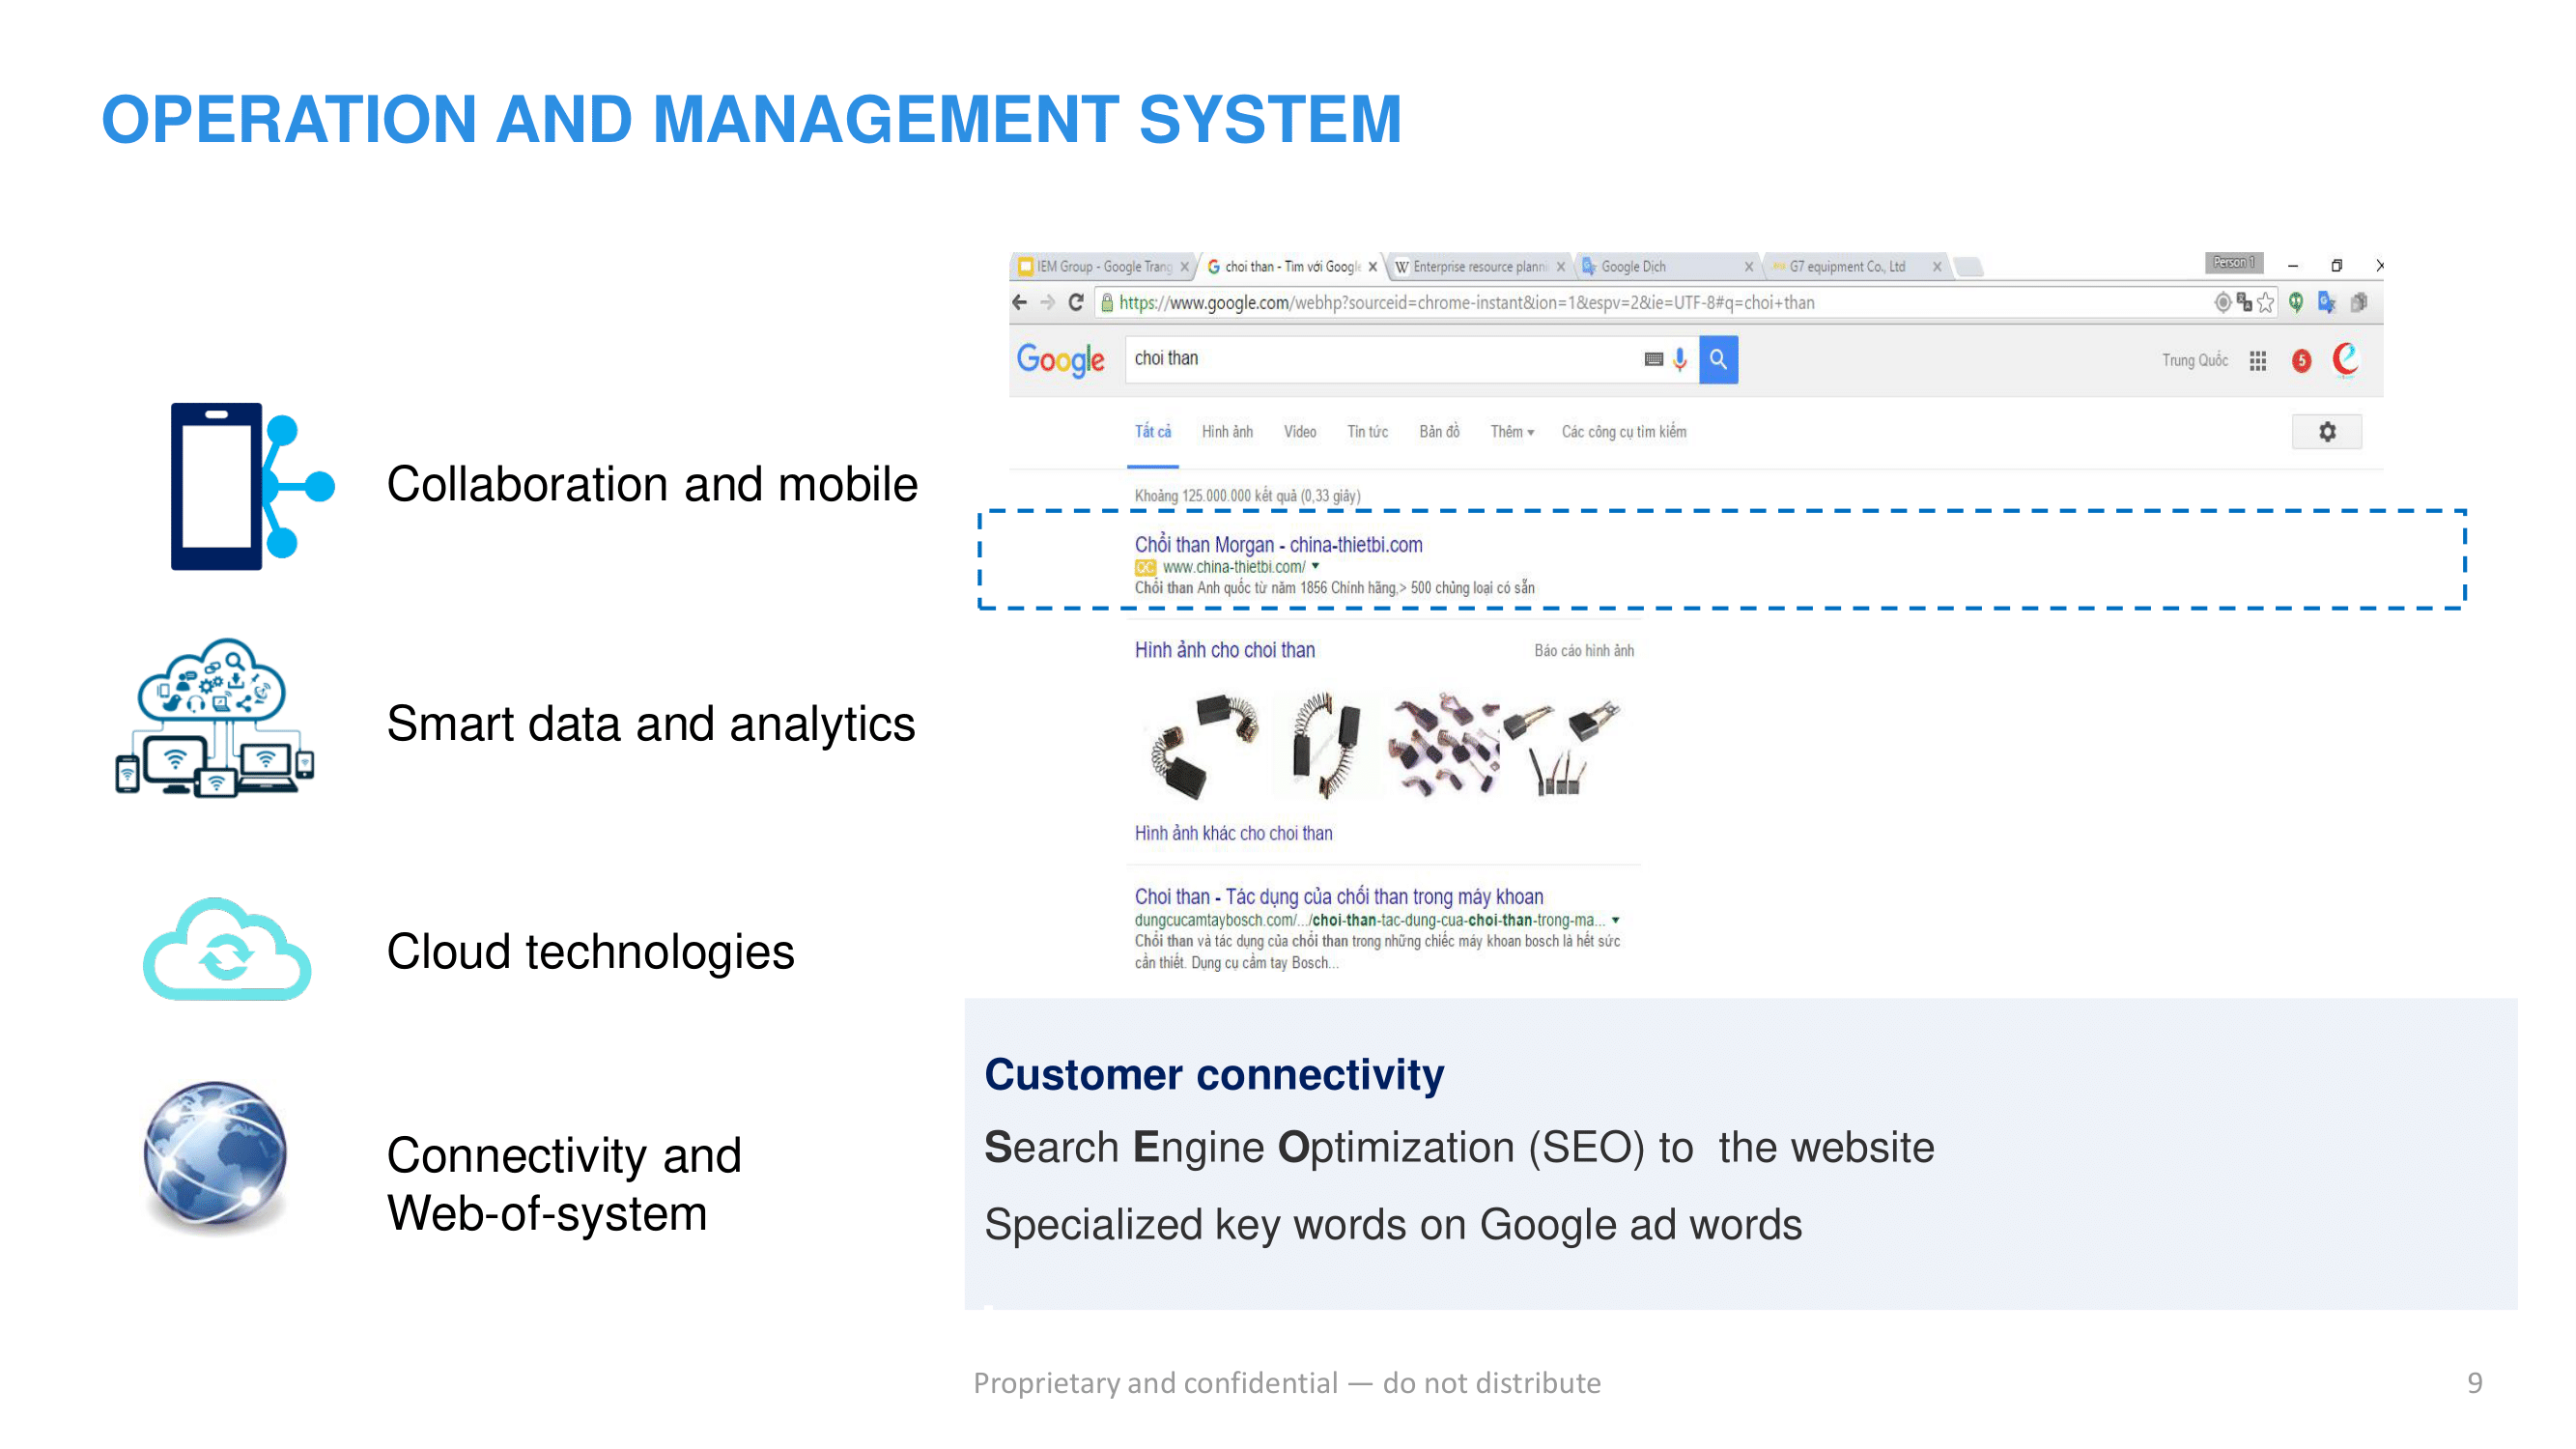Viewport: 2576px width, 1449px height.
Task: Expand the arrow beside www.china-thietbi.com ad URL
Action: [x=1315, y=566]
